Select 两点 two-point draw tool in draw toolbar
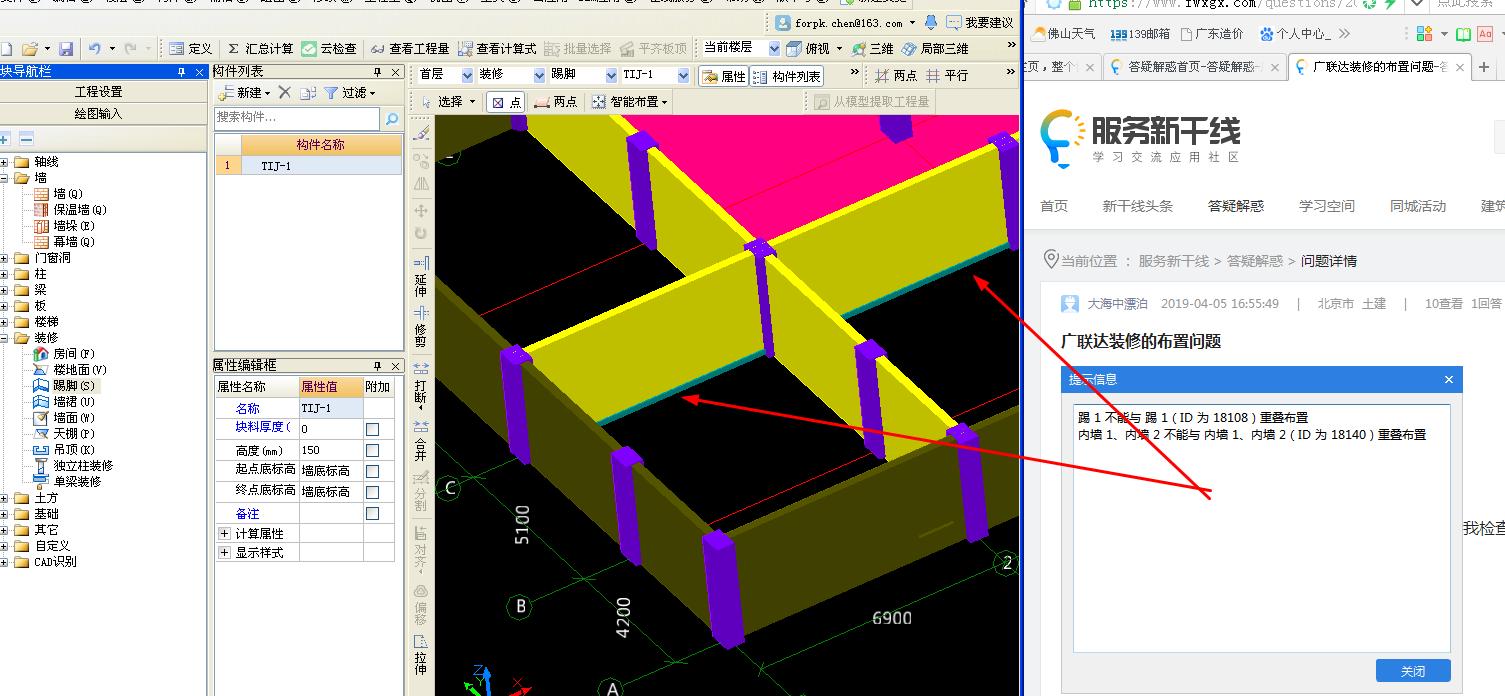 click(556, 102)
